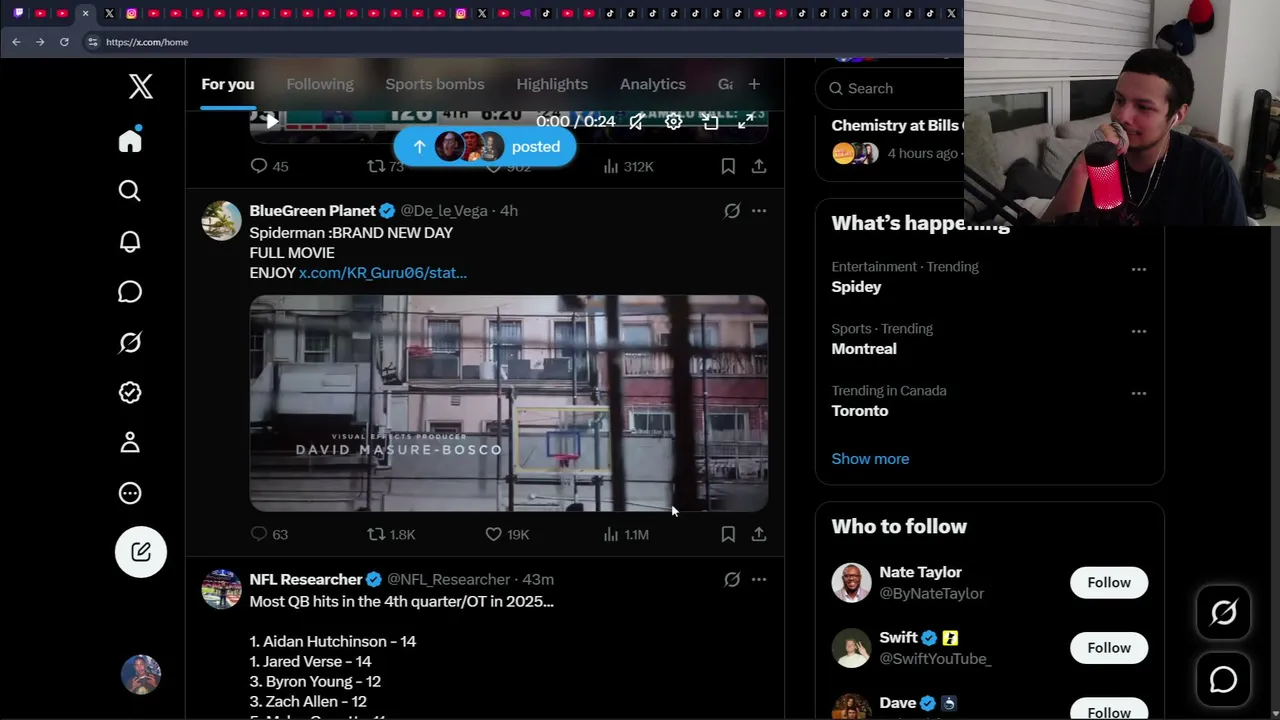Open the More circle menu in sidebar

(130, 493)
